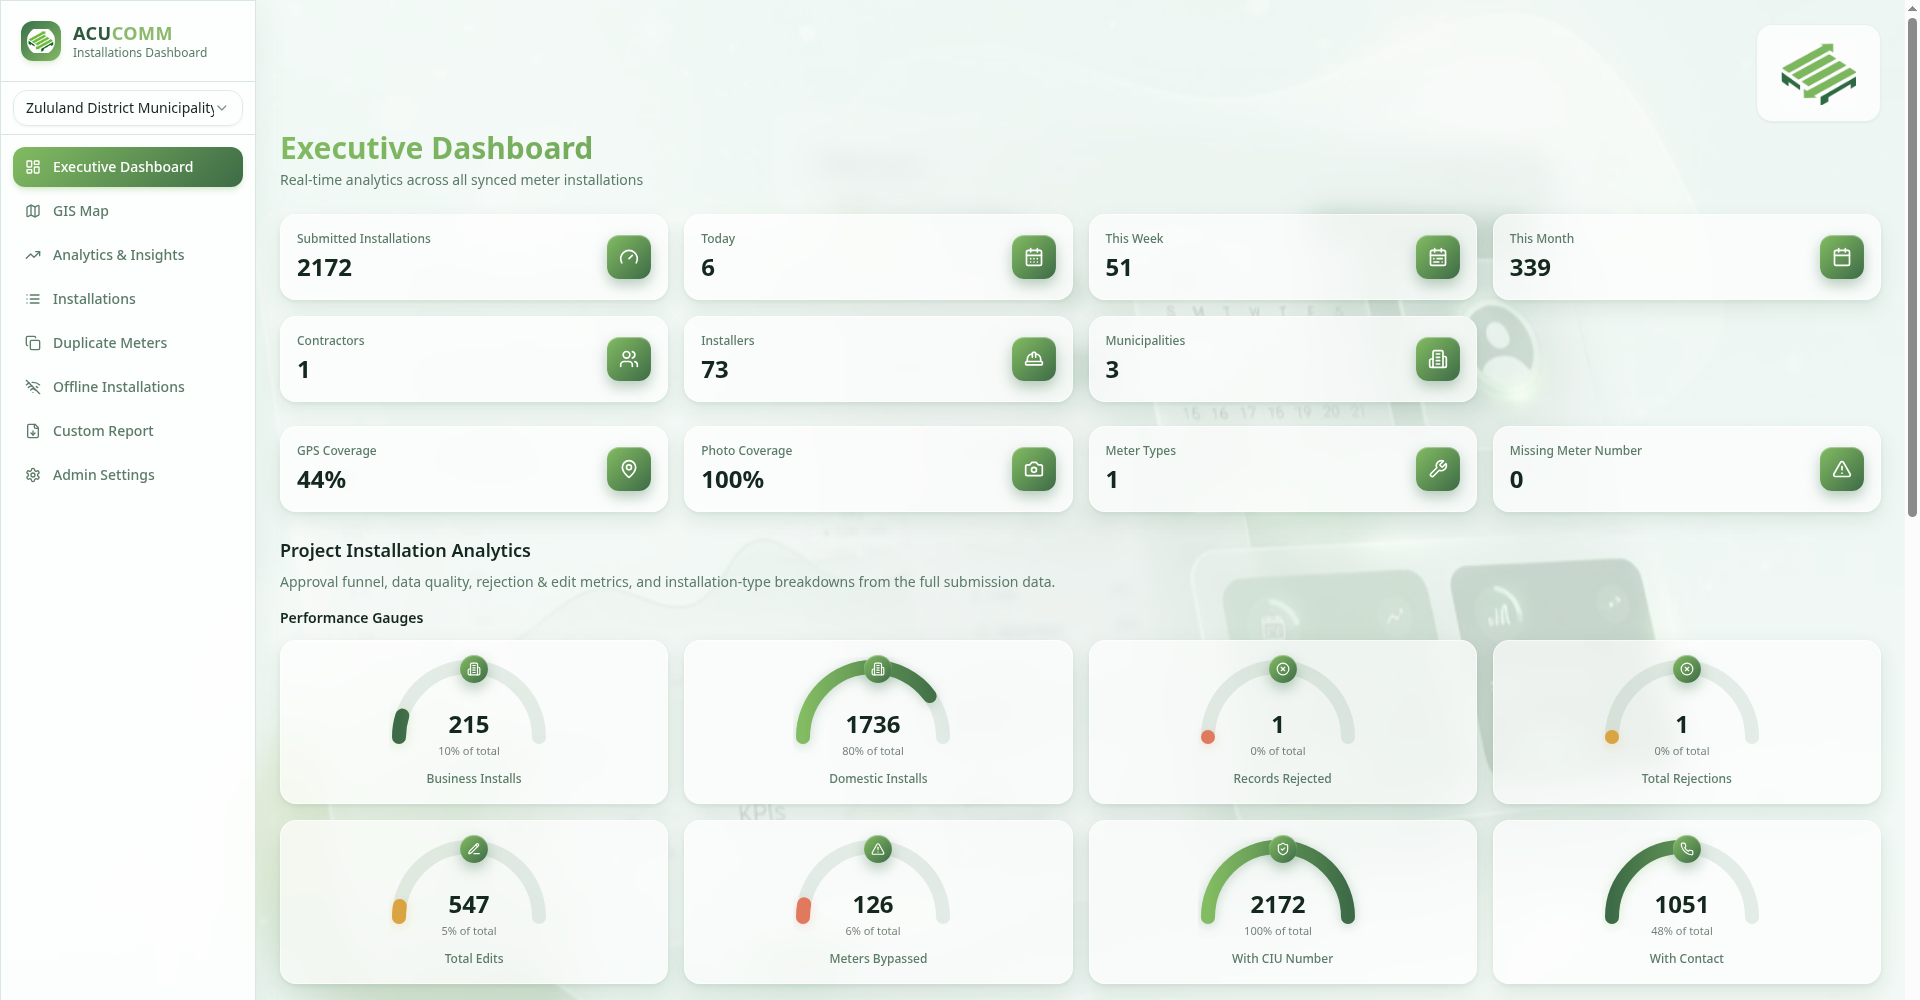Open Duplicate Meters in the sidebar

click(128, 343)
